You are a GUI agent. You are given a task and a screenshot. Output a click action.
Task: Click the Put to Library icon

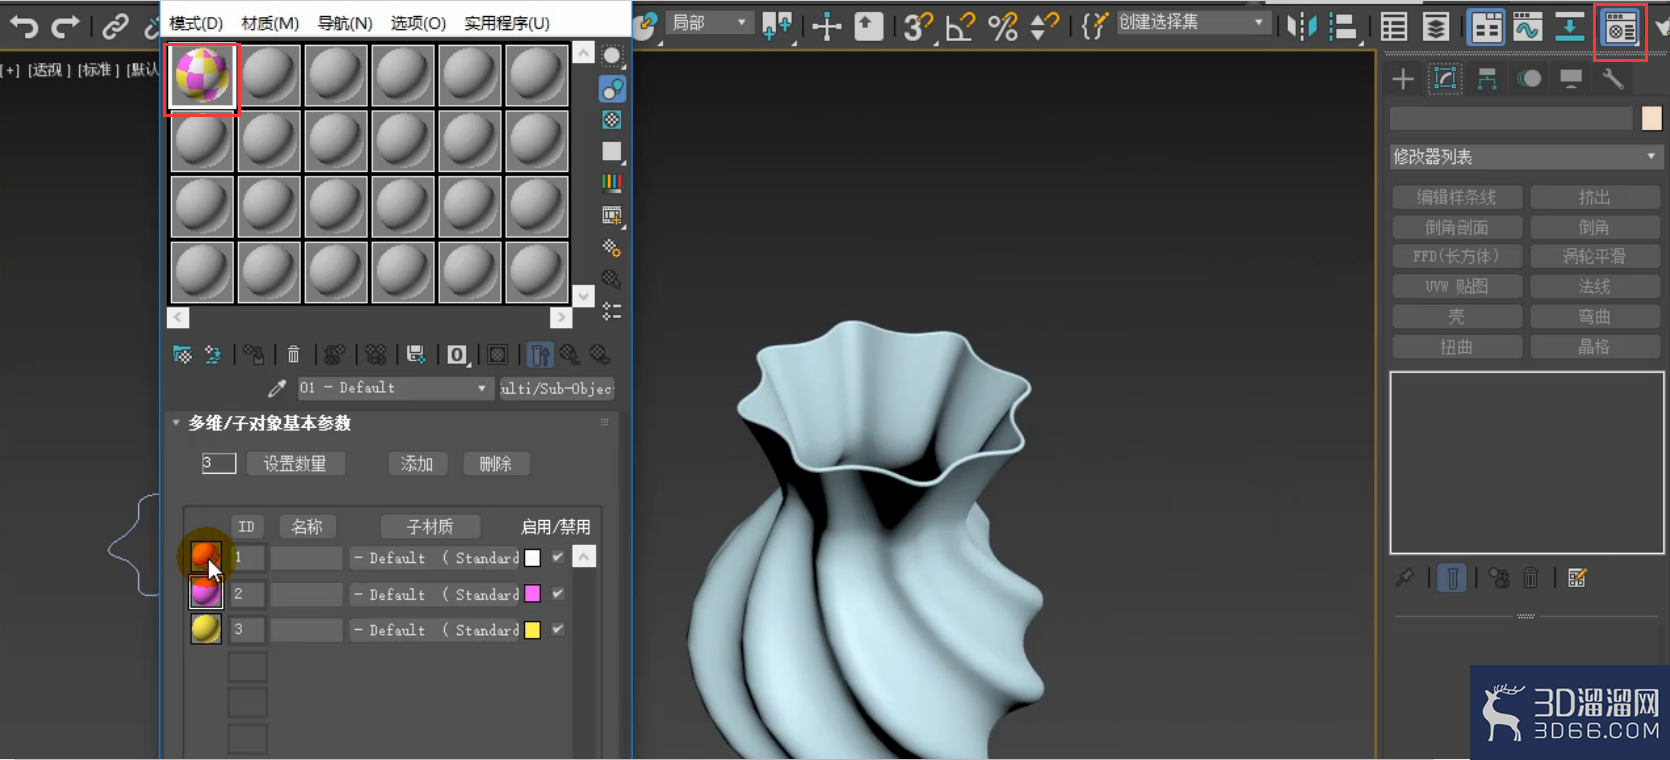click(x=415, y=354)
